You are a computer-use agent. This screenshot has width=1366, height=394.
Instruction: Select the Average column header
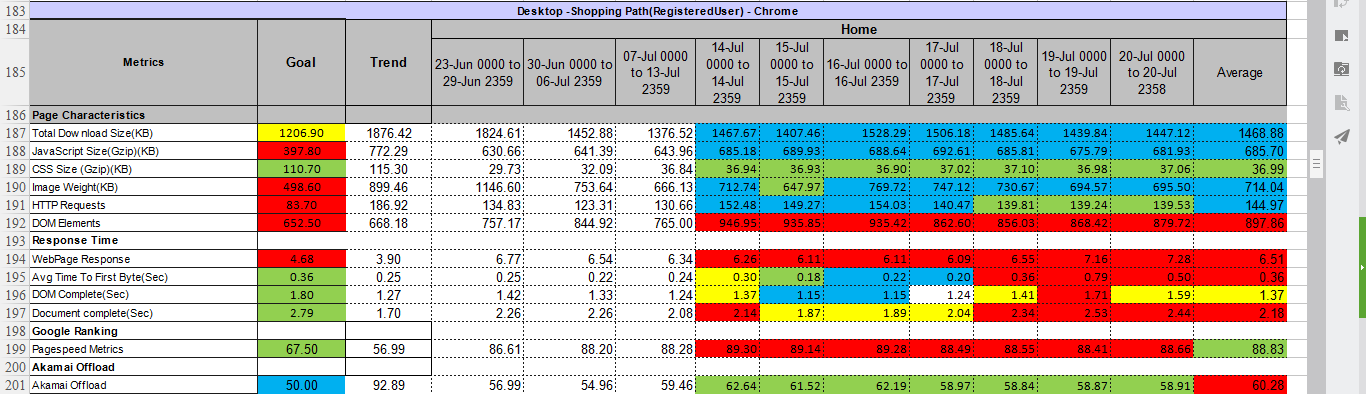(1240, 72)
